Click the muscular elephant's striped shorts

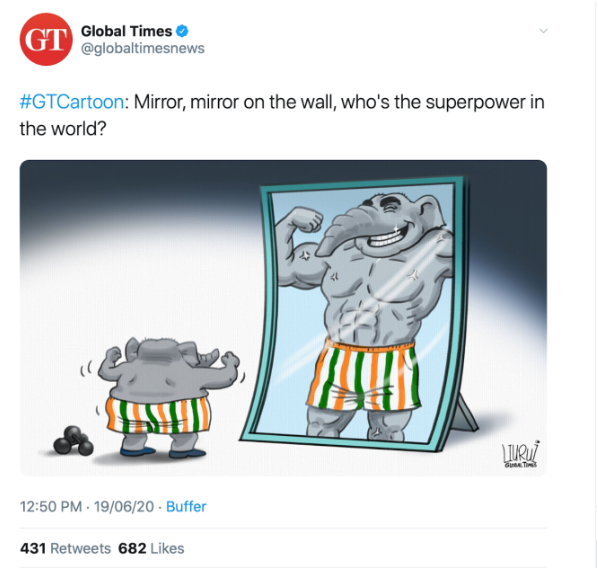[x=364, y=375]
